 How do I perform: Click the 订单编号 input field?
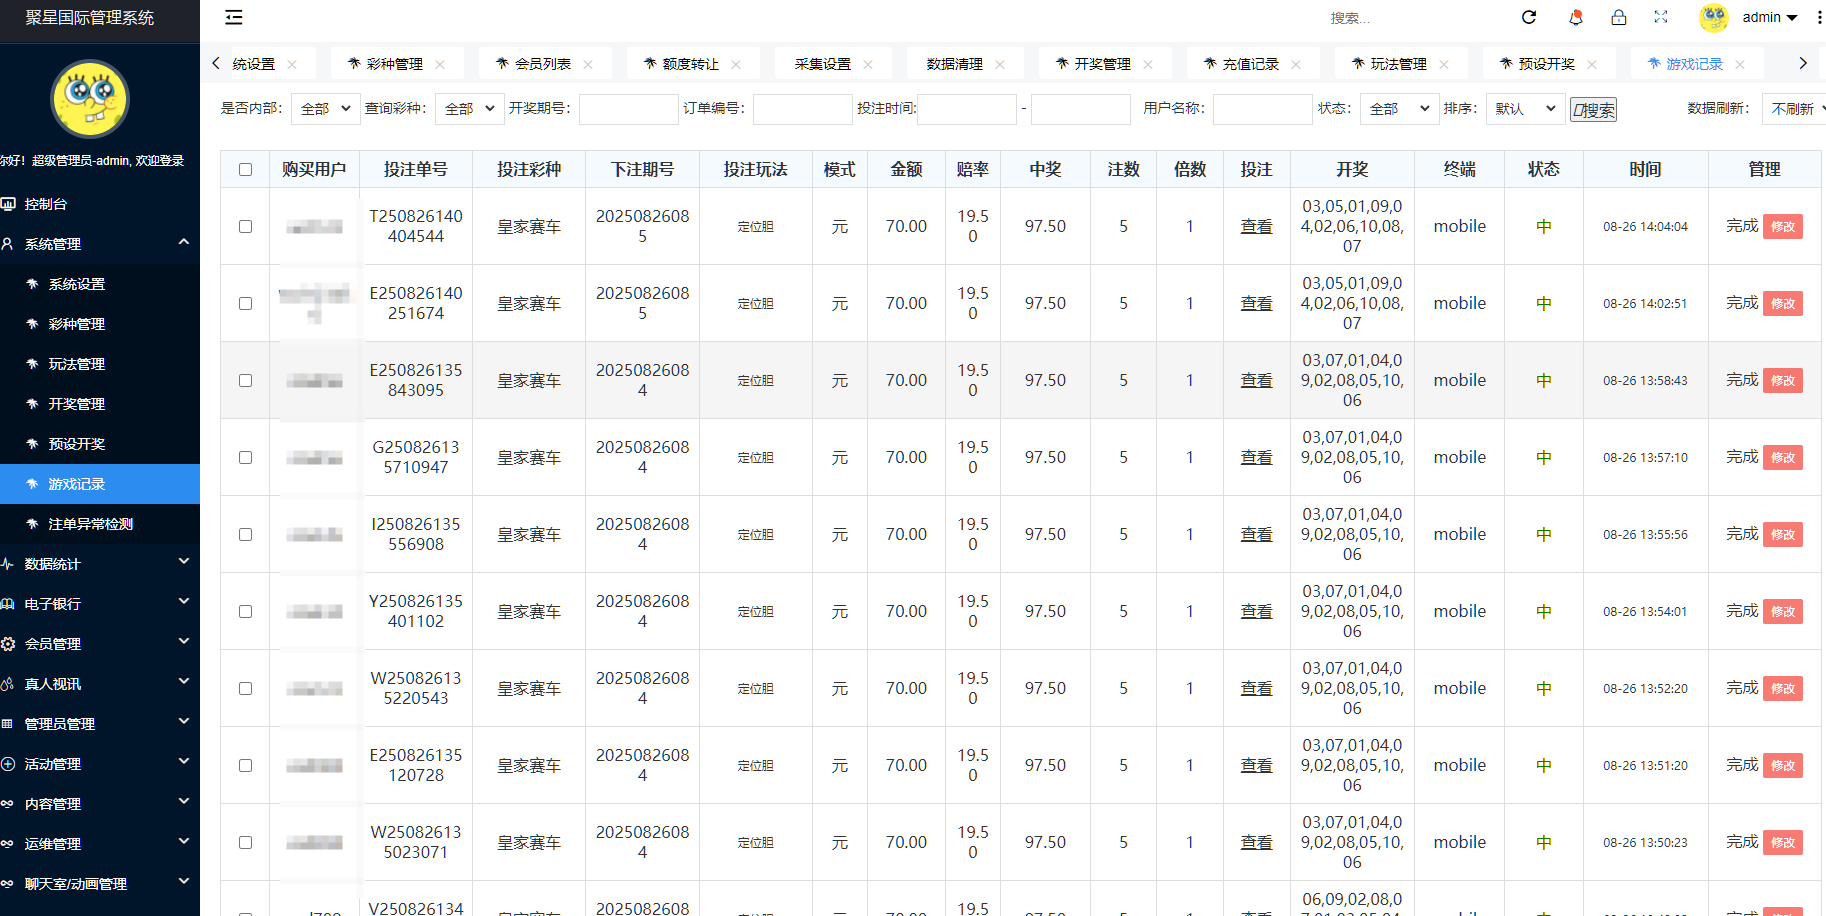click(x=802, y=108)
